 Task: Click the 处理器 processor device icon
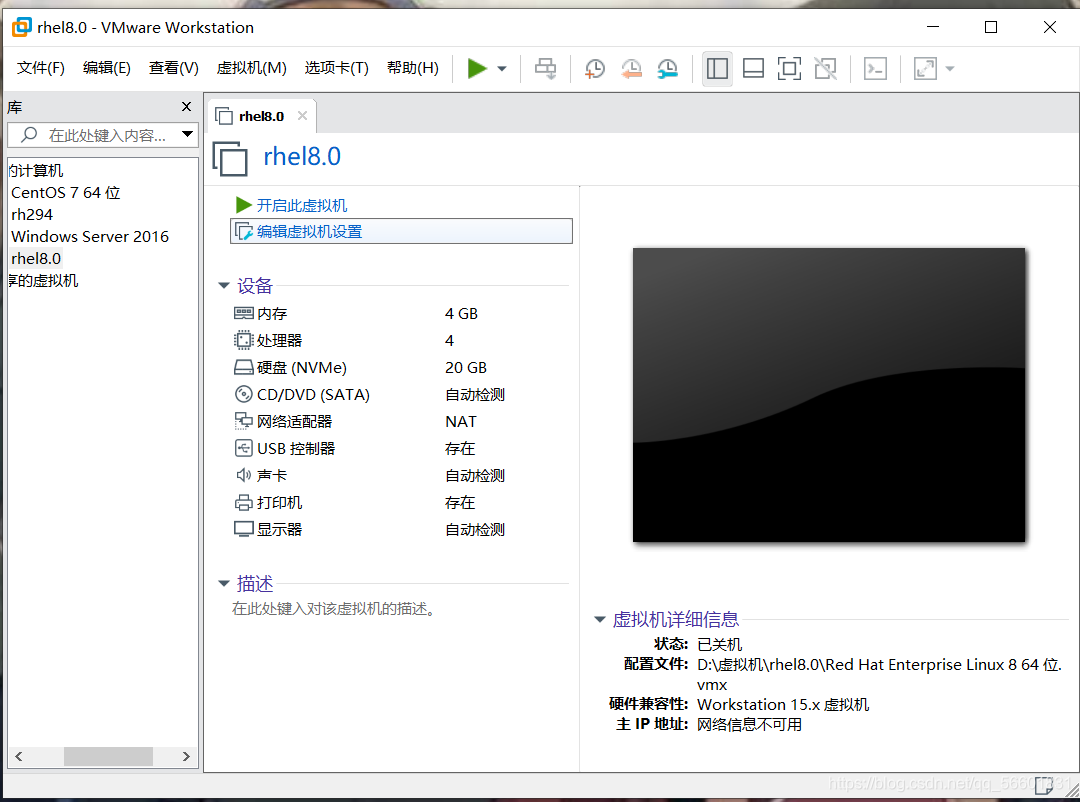(x=244, y=340)
